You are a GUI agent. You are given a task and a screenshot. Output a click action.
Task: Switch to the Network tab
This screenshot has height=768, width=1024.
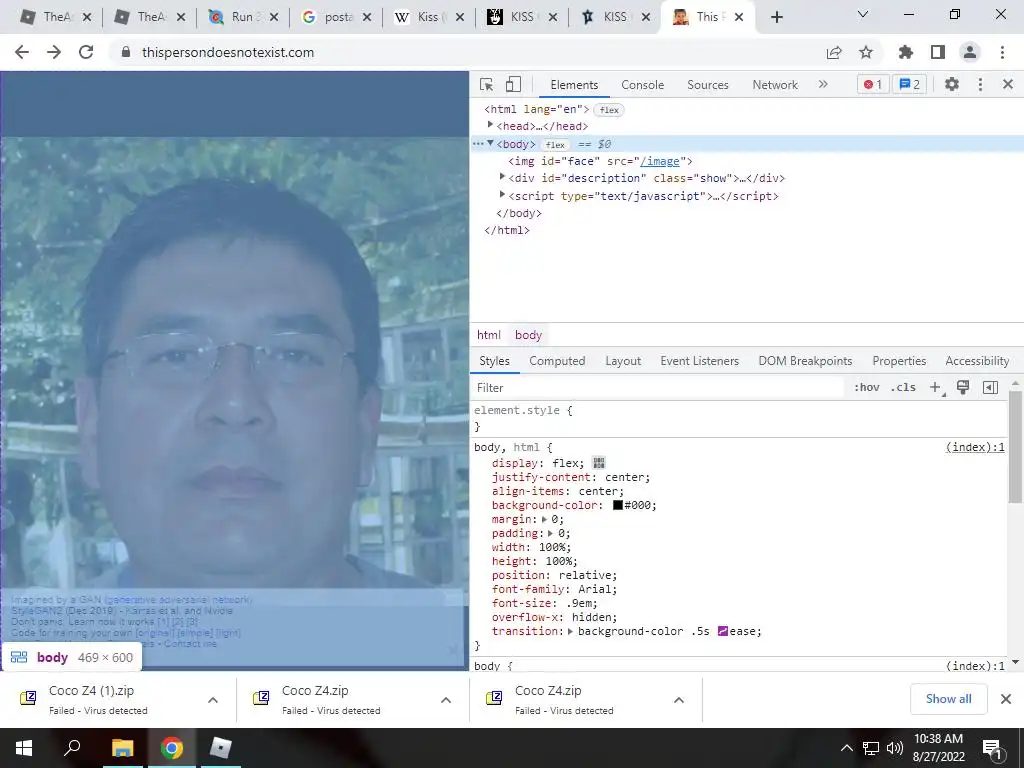coord(775,85)
